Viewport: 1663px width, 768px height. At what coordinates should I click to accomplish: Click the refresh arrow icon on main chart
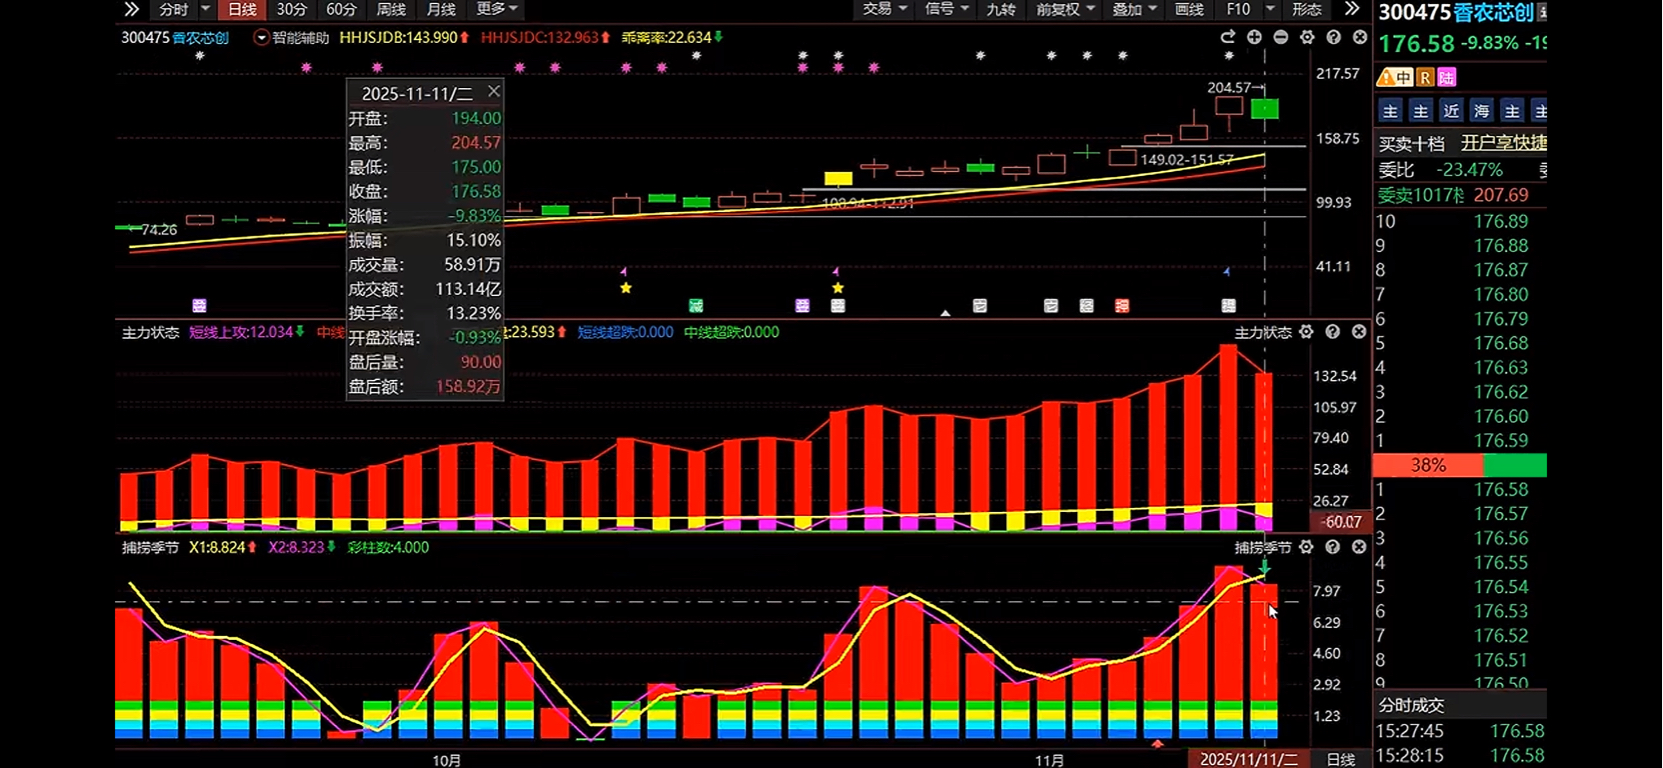(x=1228, y=37)
